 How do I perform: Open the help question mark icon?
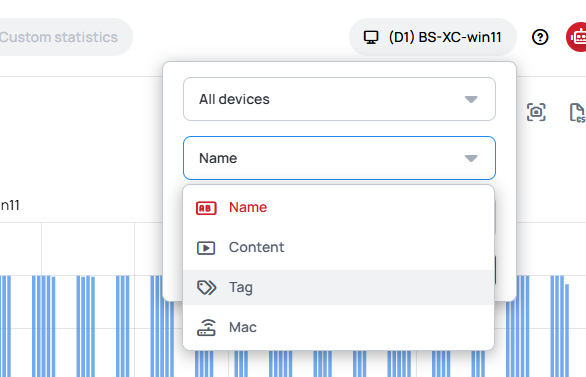pos(540,37)
